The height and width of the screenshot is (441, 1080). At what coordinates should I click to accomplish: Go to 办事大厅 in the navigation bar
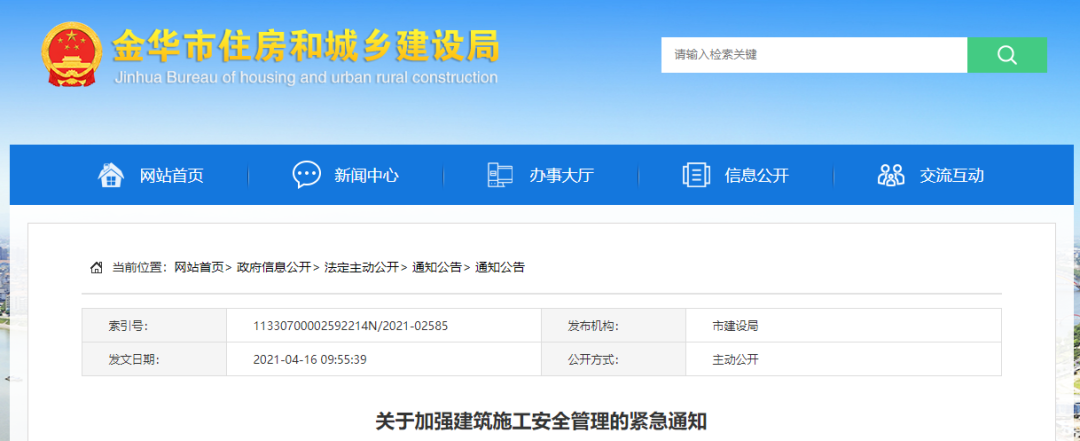pos(561,175)
